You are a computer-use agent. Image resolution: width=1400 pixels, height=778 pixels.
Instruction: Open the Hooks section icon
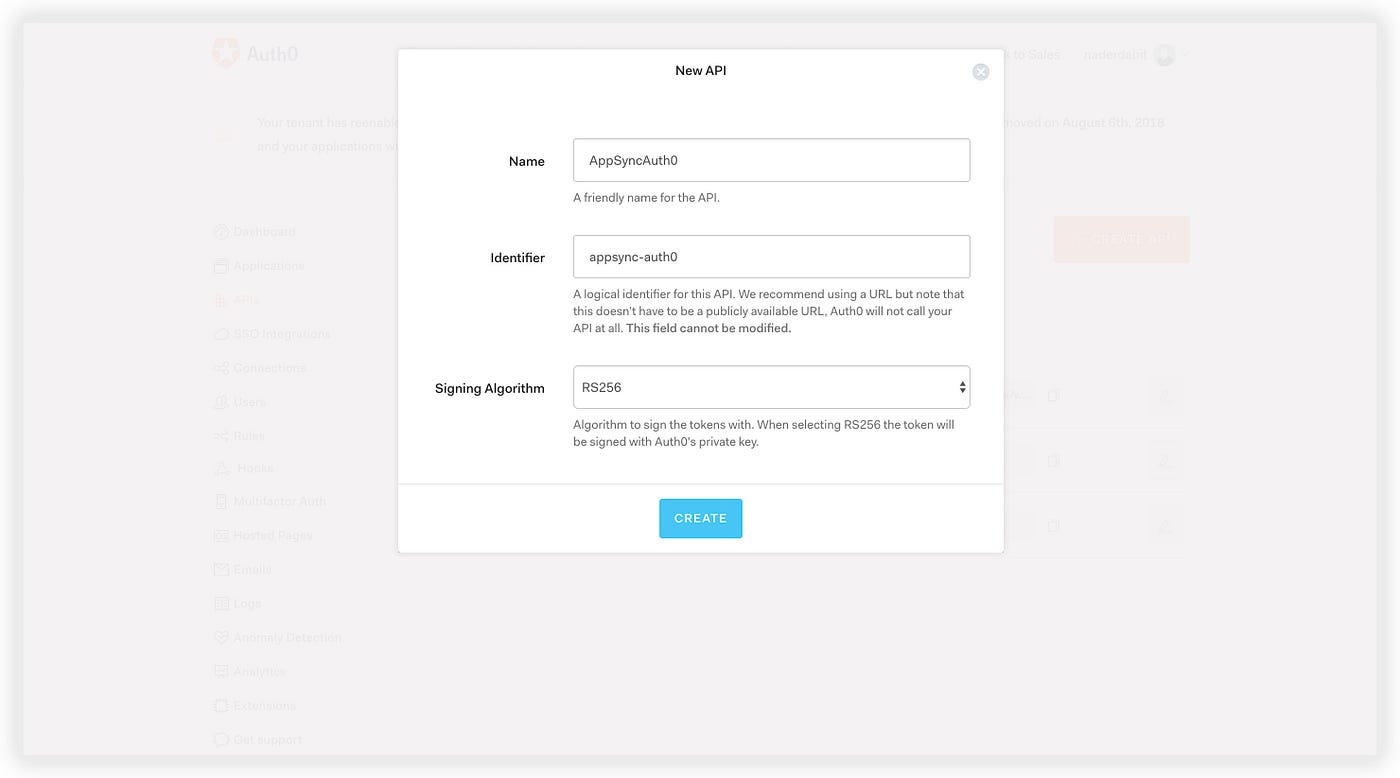tap(221, 467)
